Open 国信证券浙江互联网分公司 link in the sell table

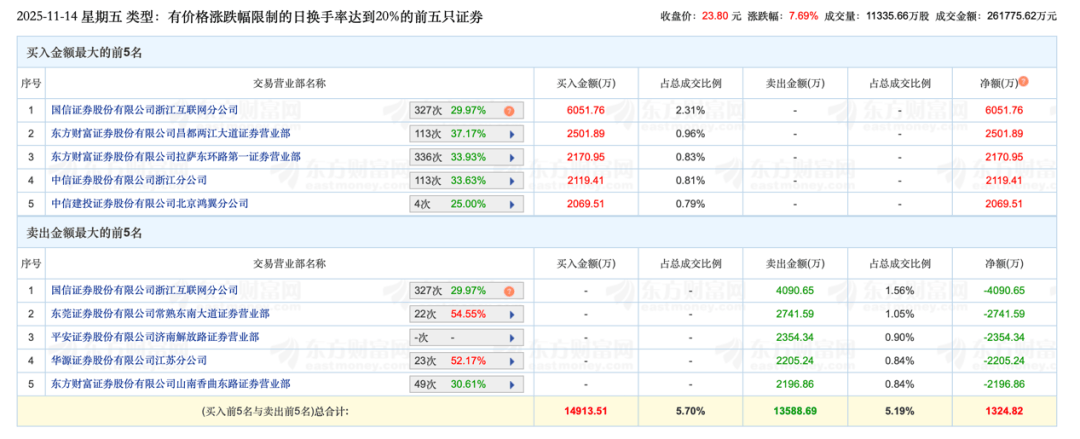pos(145,290)
